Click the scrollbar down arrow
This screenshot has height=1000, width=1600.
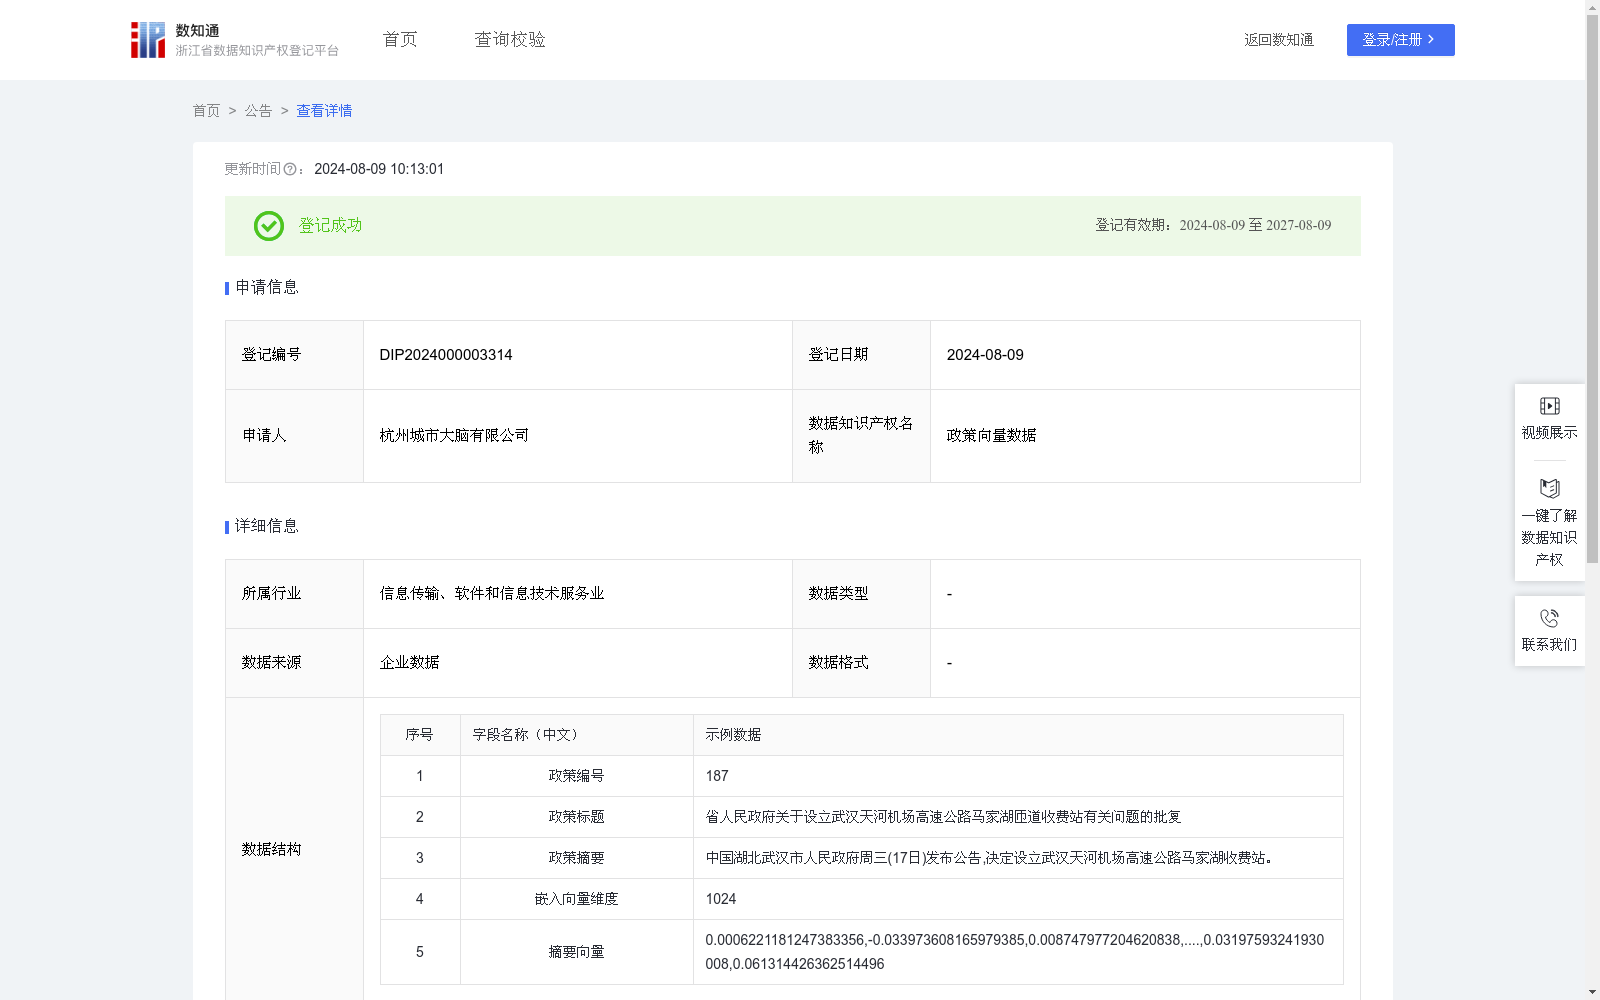click(1592, 993)
